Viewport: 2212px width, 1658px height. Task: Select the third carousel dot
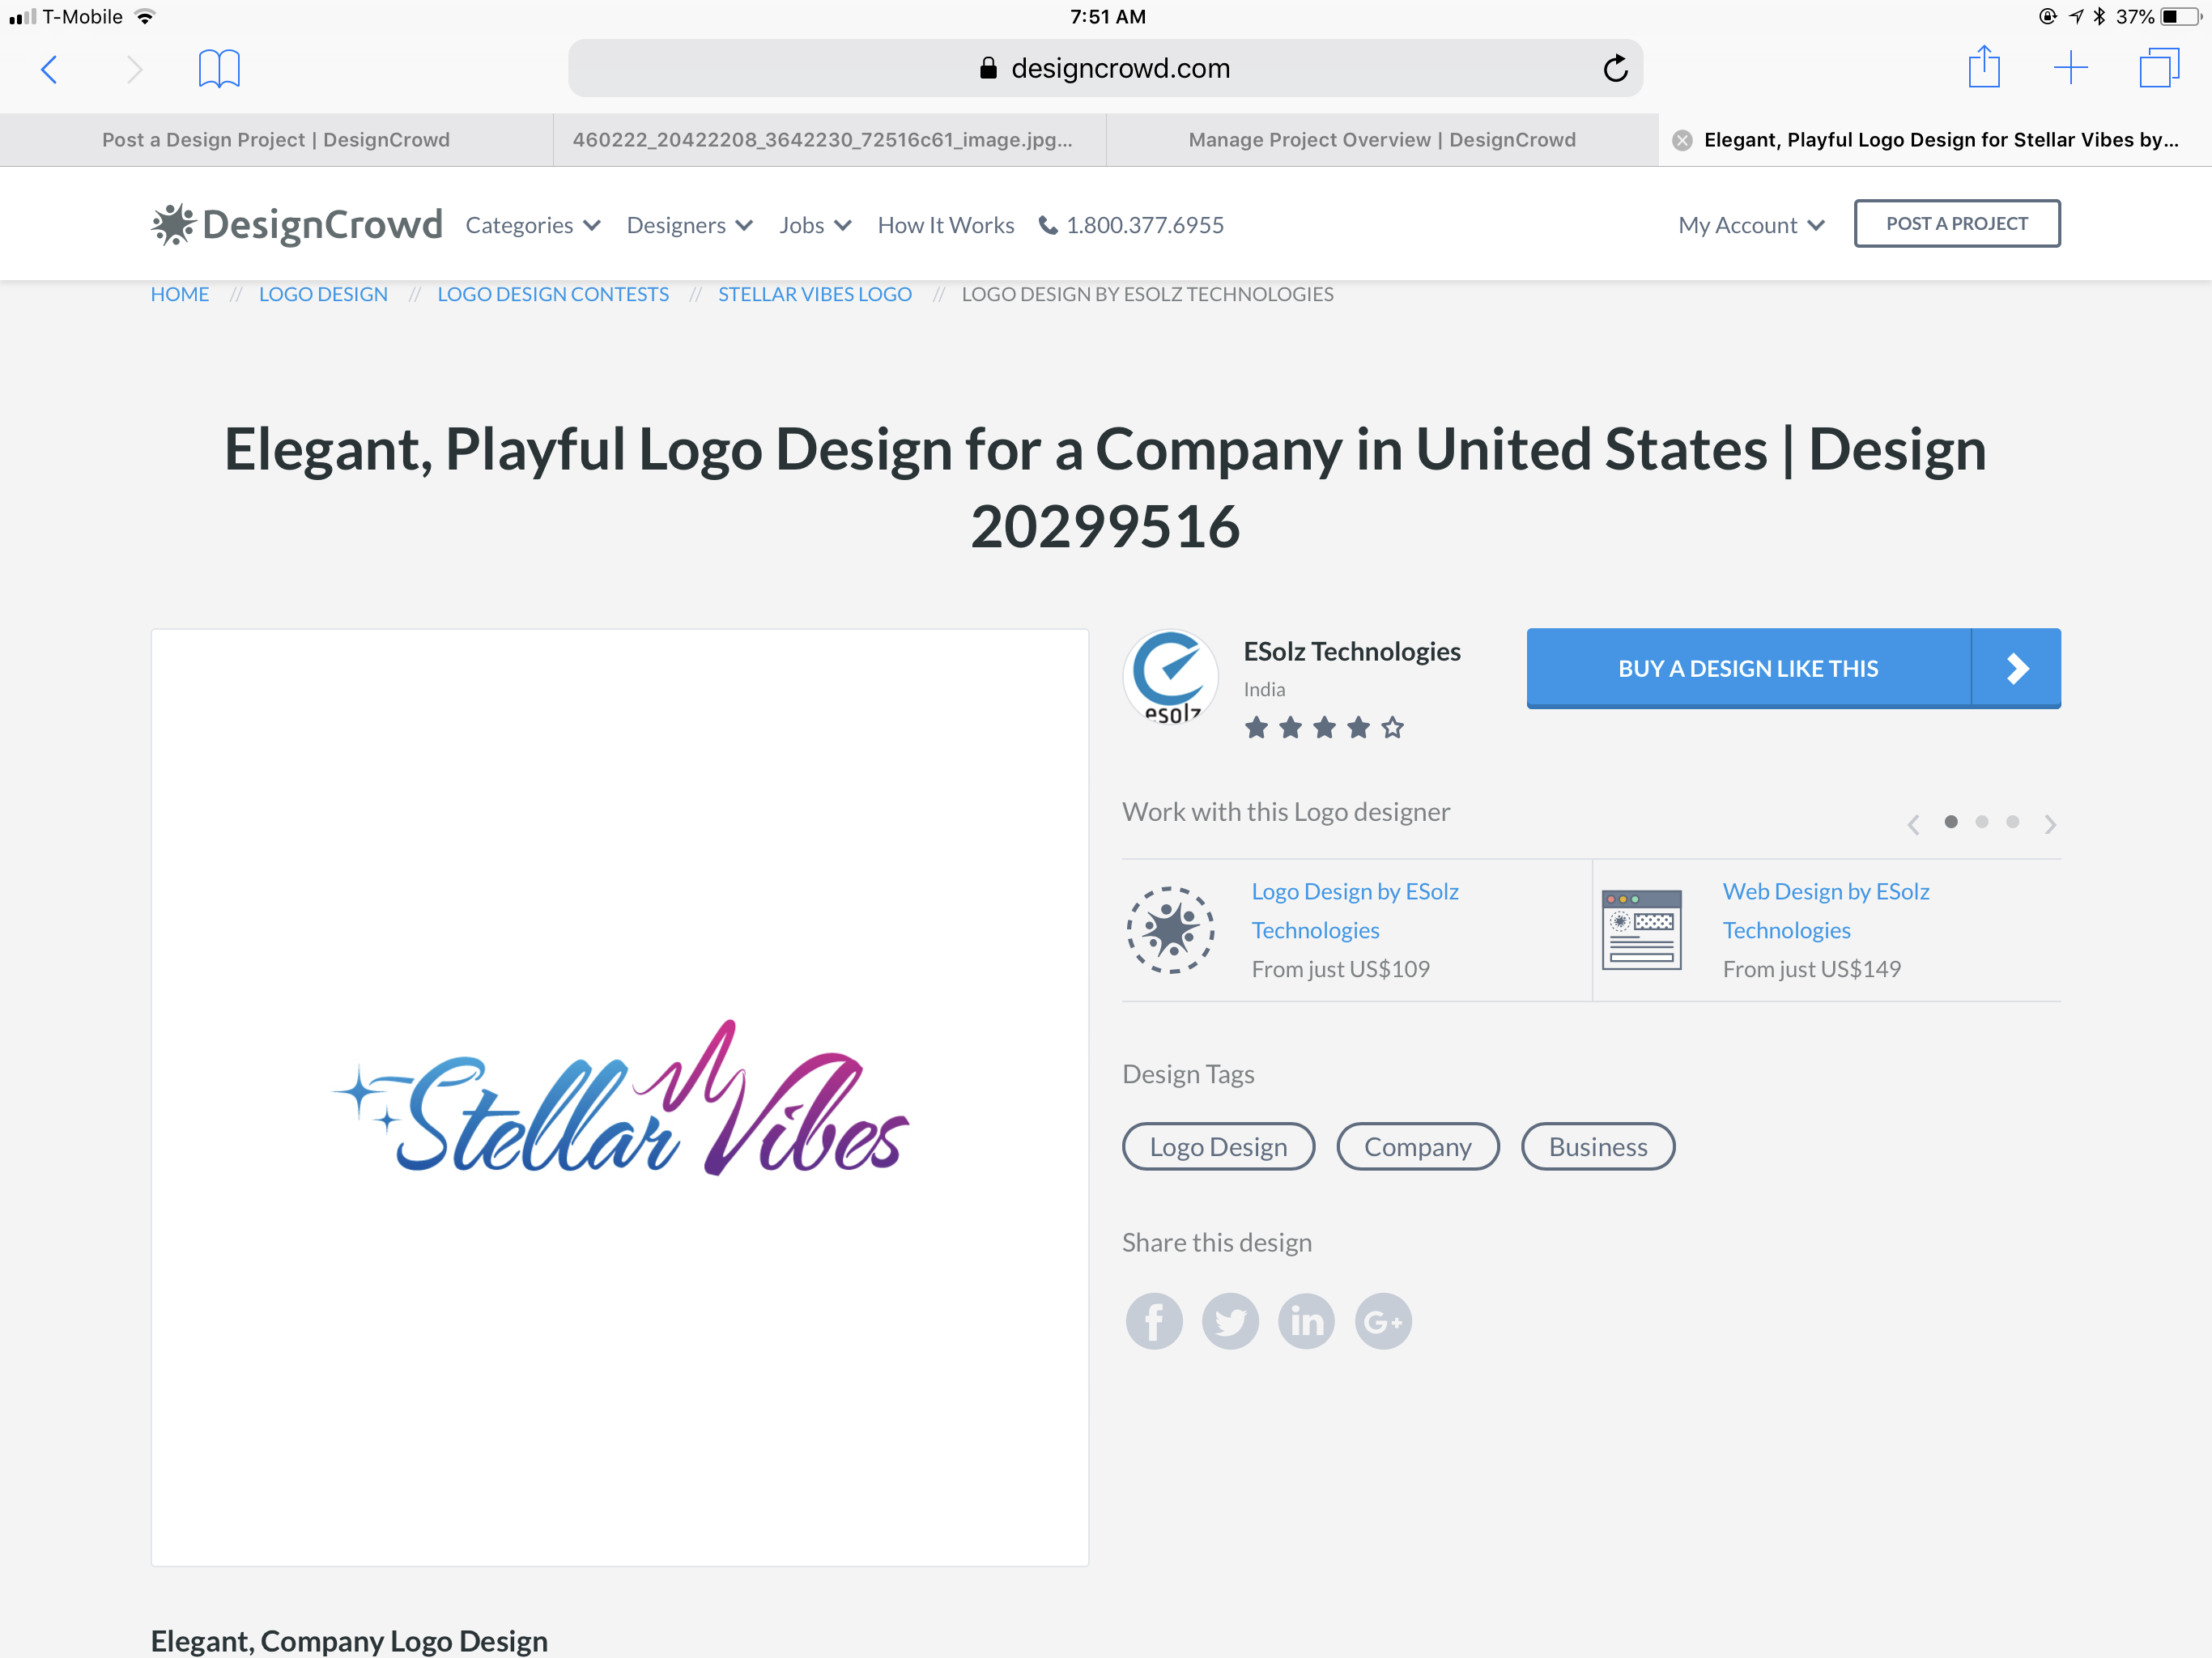click(x=2012, y=822)
